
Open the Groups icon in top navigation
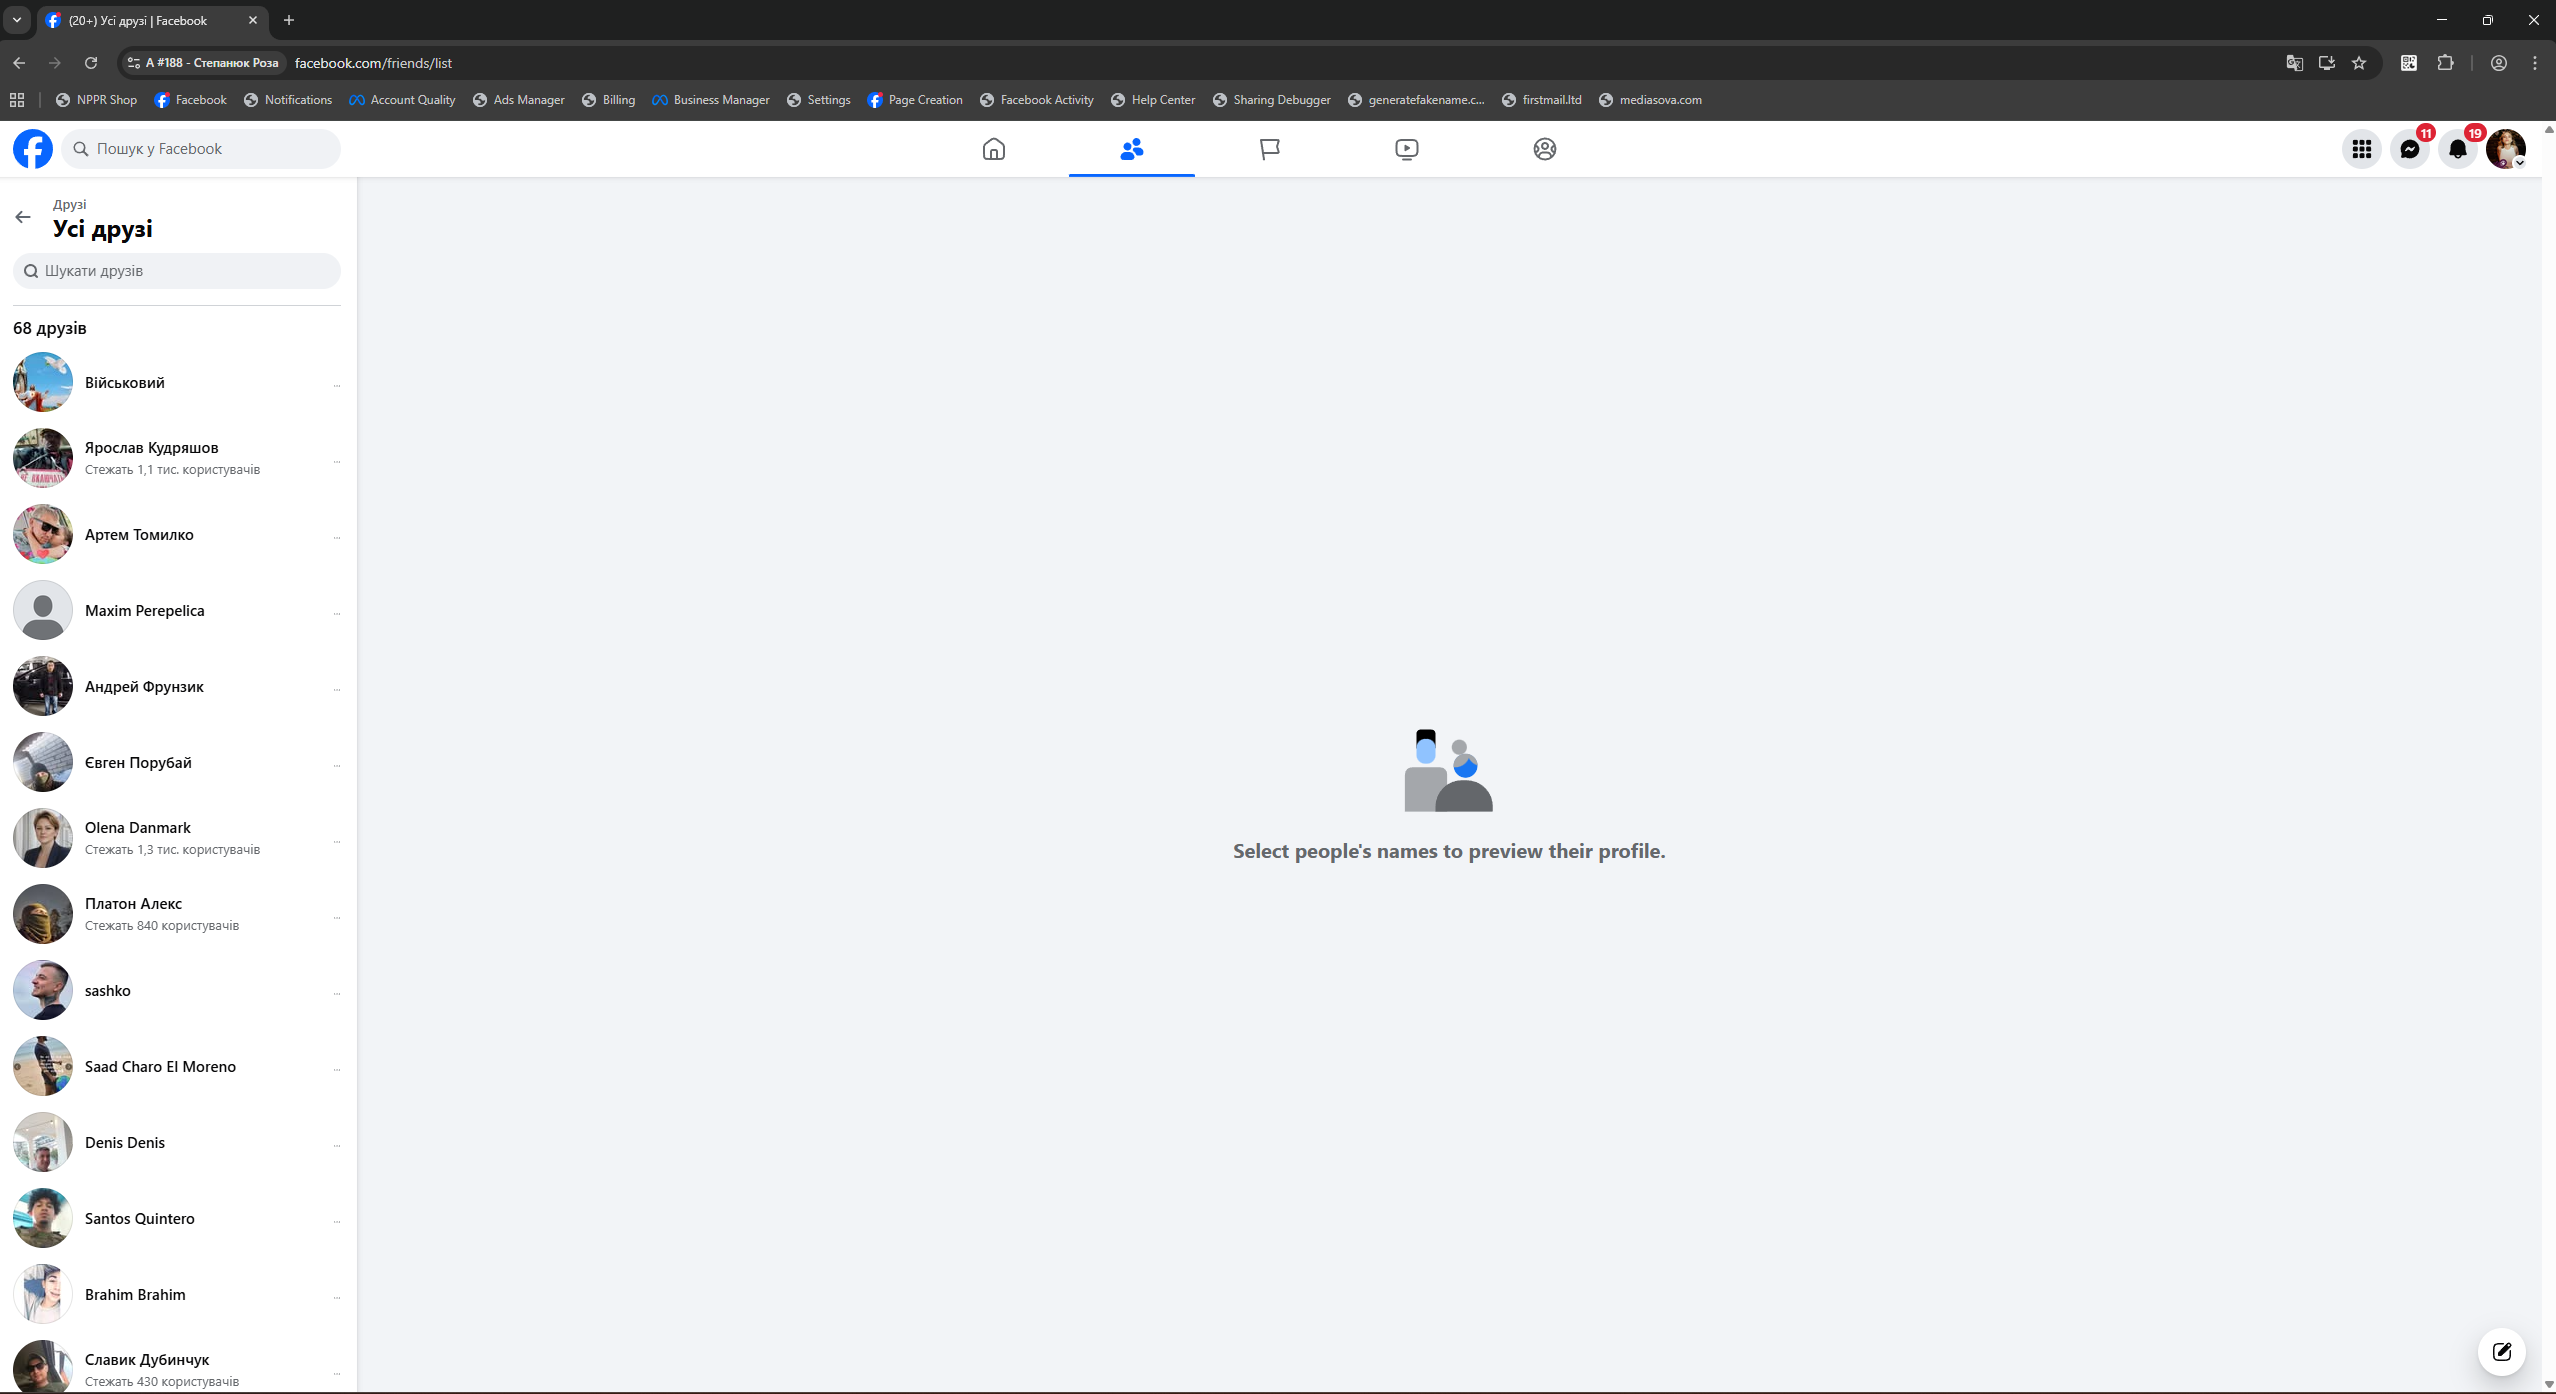[1544, 149]
